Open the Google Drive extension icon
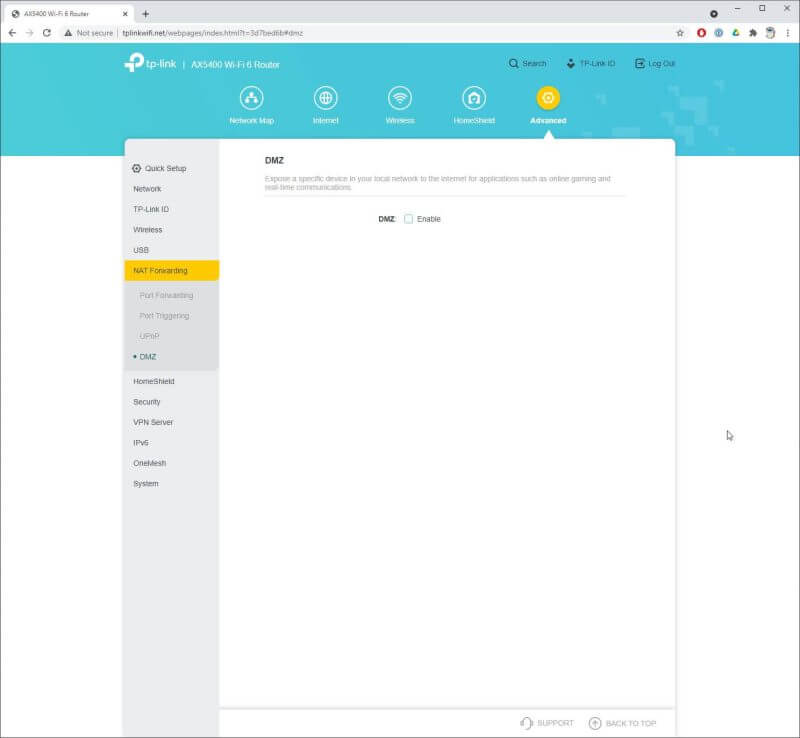 point(735,33)
